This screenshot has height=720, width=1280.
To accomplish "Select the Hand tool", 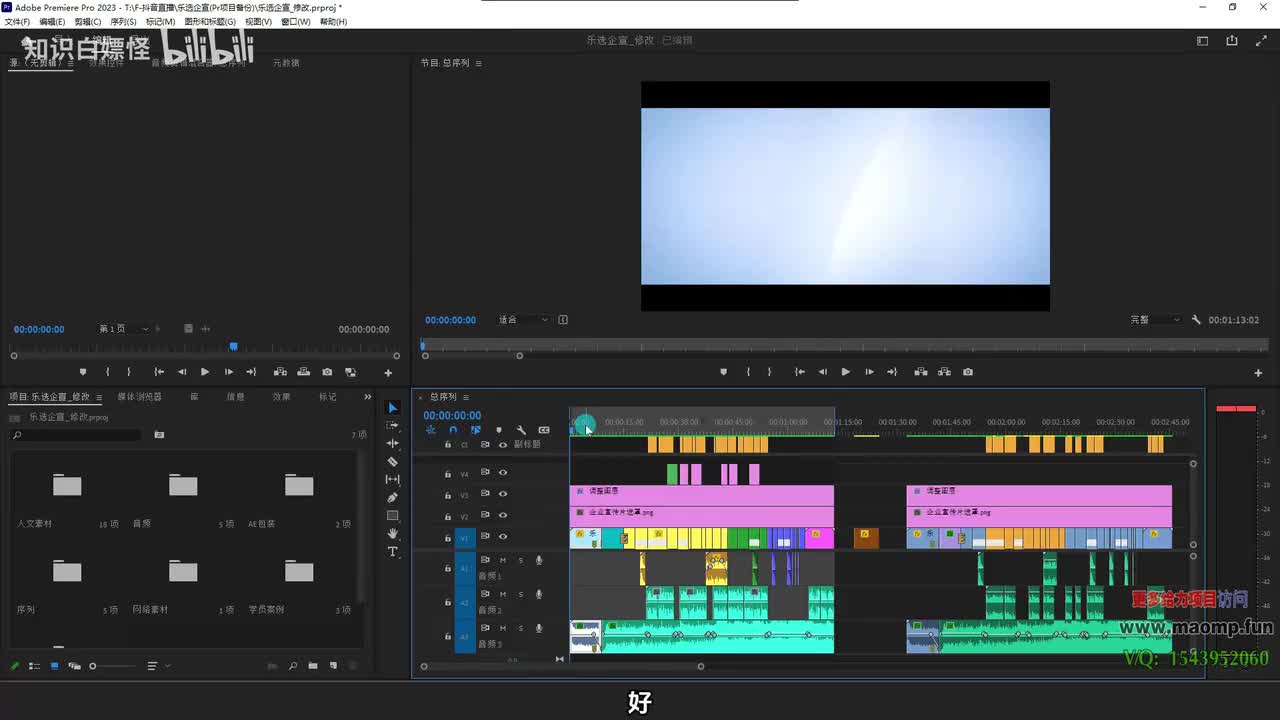I will pyautogui.click(x=392, y=534).
